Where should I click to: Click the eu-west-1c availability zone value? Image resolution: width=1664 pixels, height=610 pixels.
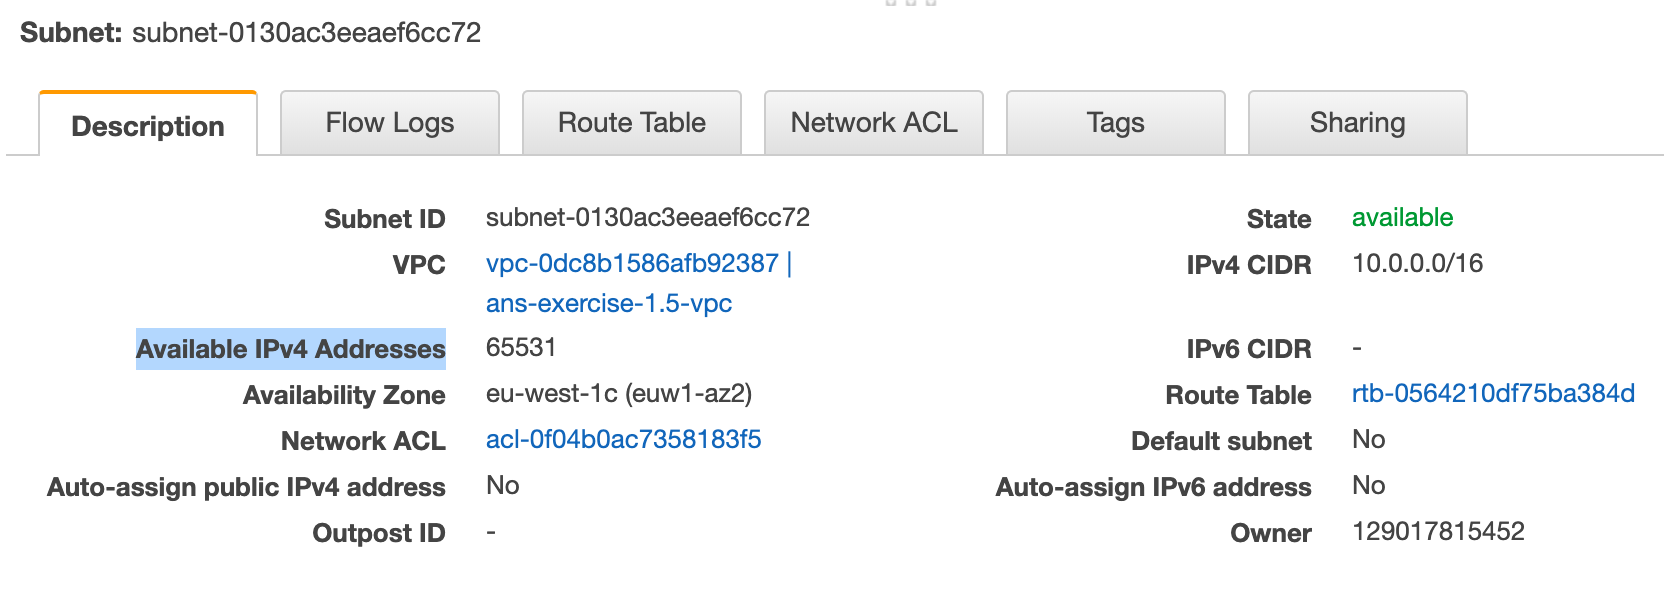tap(619, 394)
